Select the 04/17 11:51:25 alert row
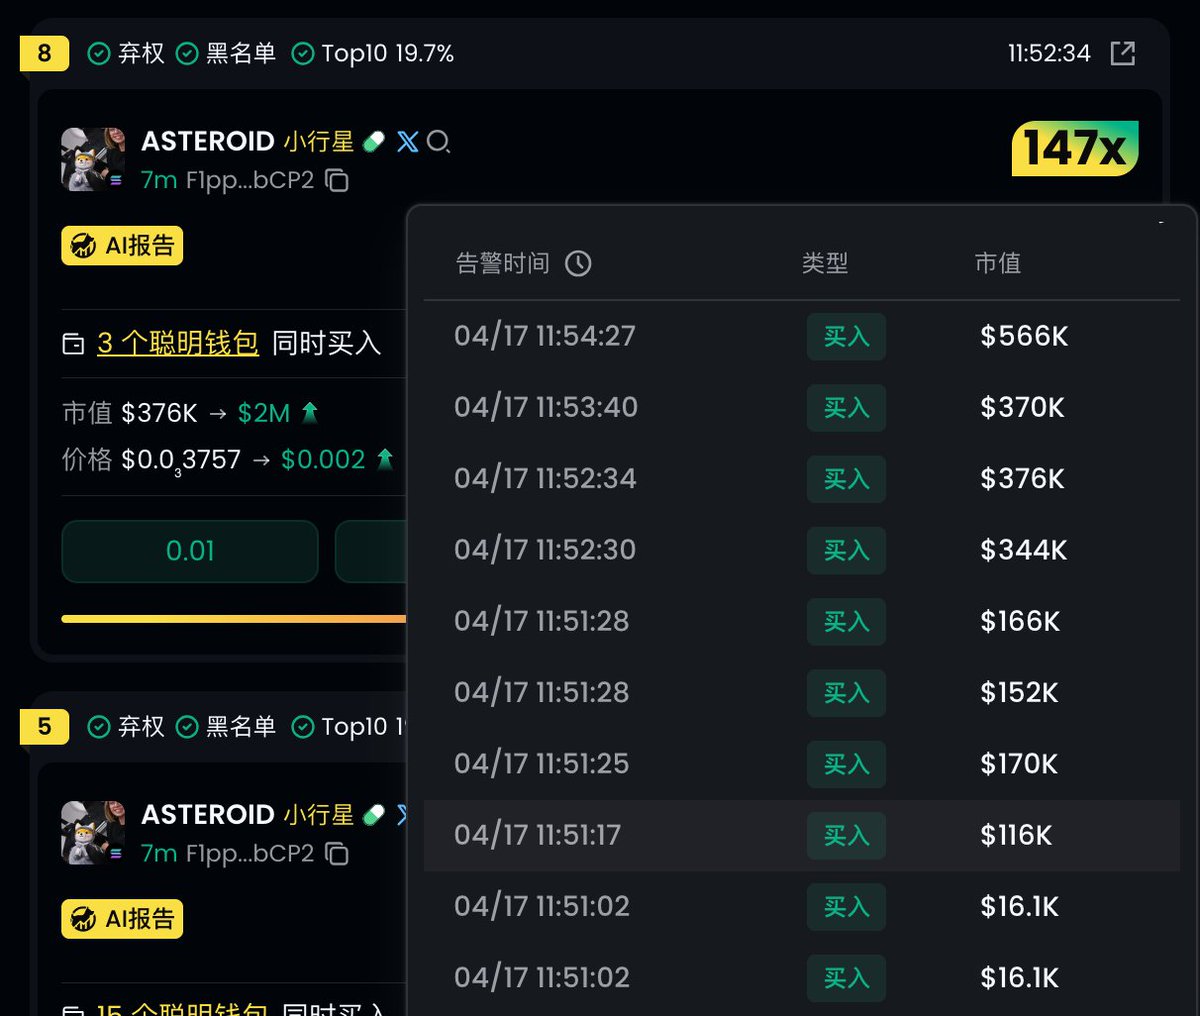This screenshot has width=1200, height=1016. (x=802, y=764)
